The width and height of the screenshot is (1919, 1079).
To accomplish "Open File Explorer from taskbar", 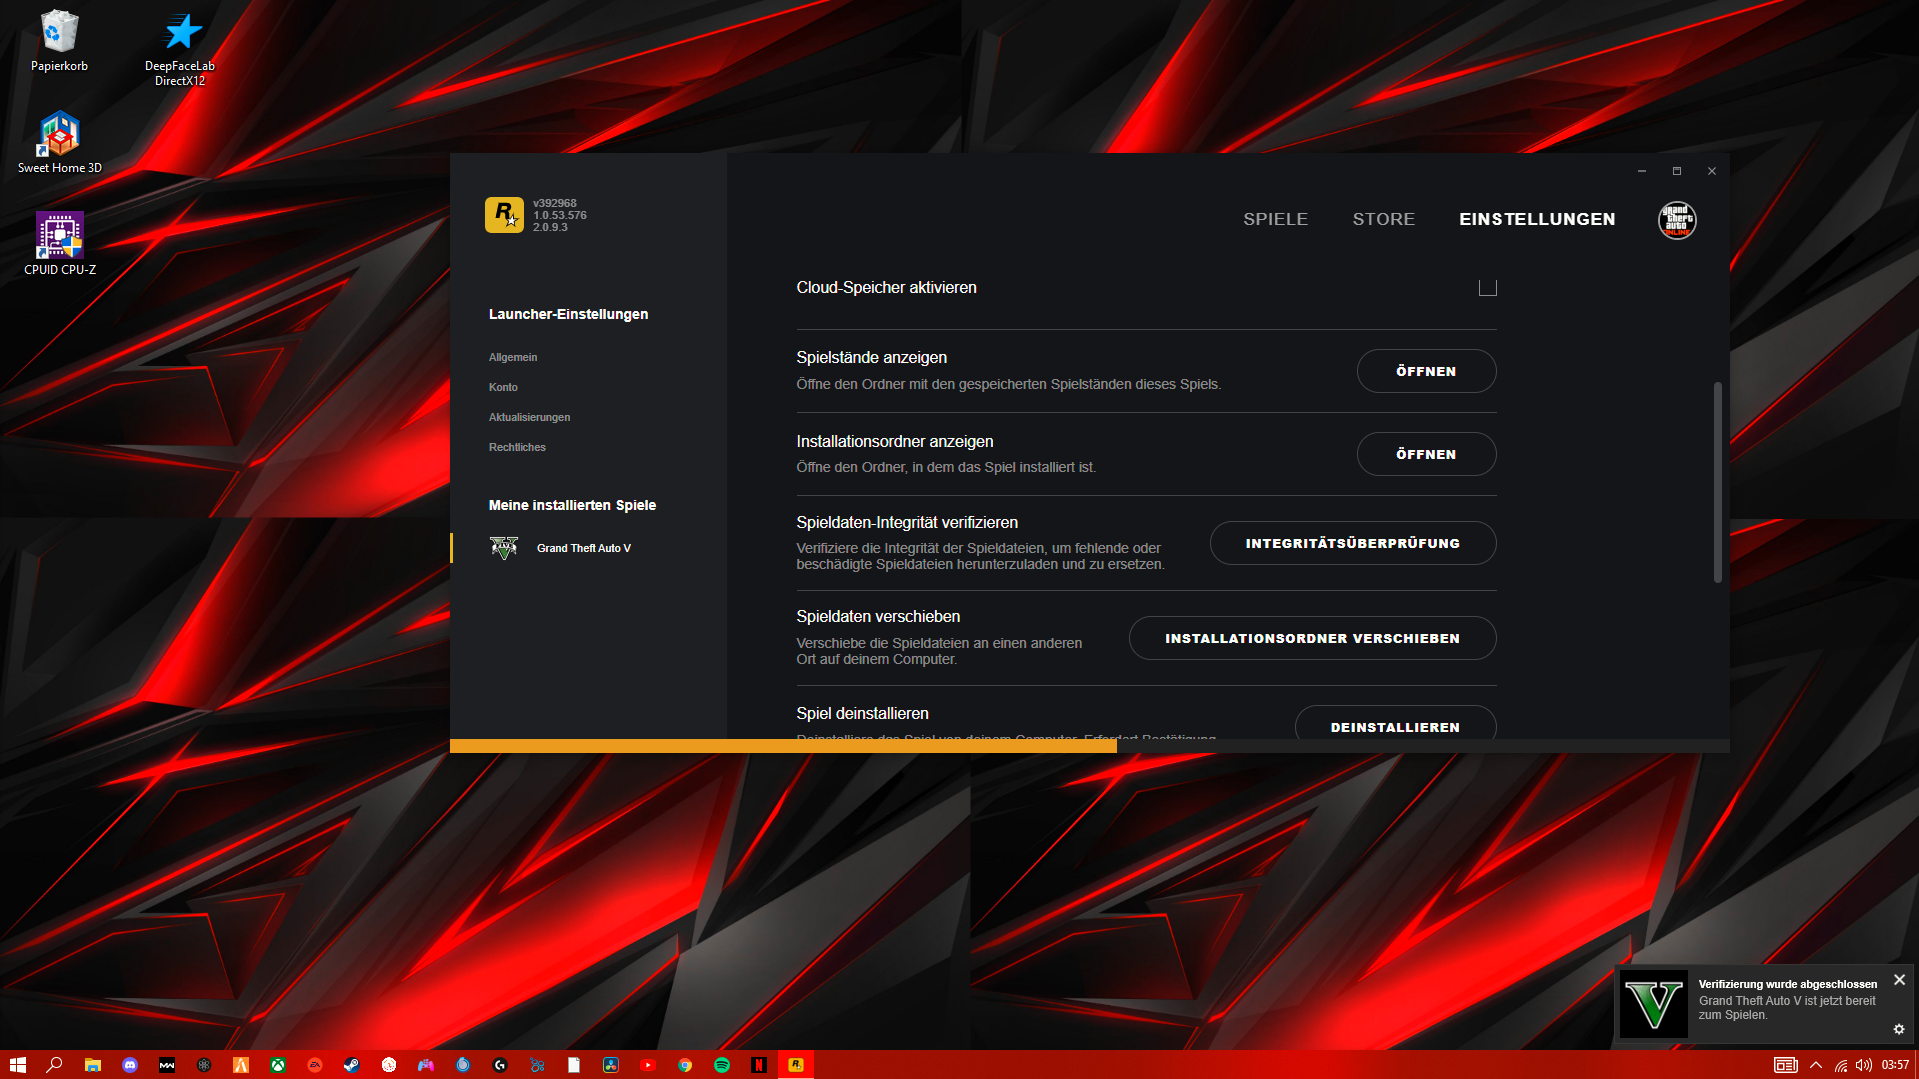I will tap(92, 1065).
